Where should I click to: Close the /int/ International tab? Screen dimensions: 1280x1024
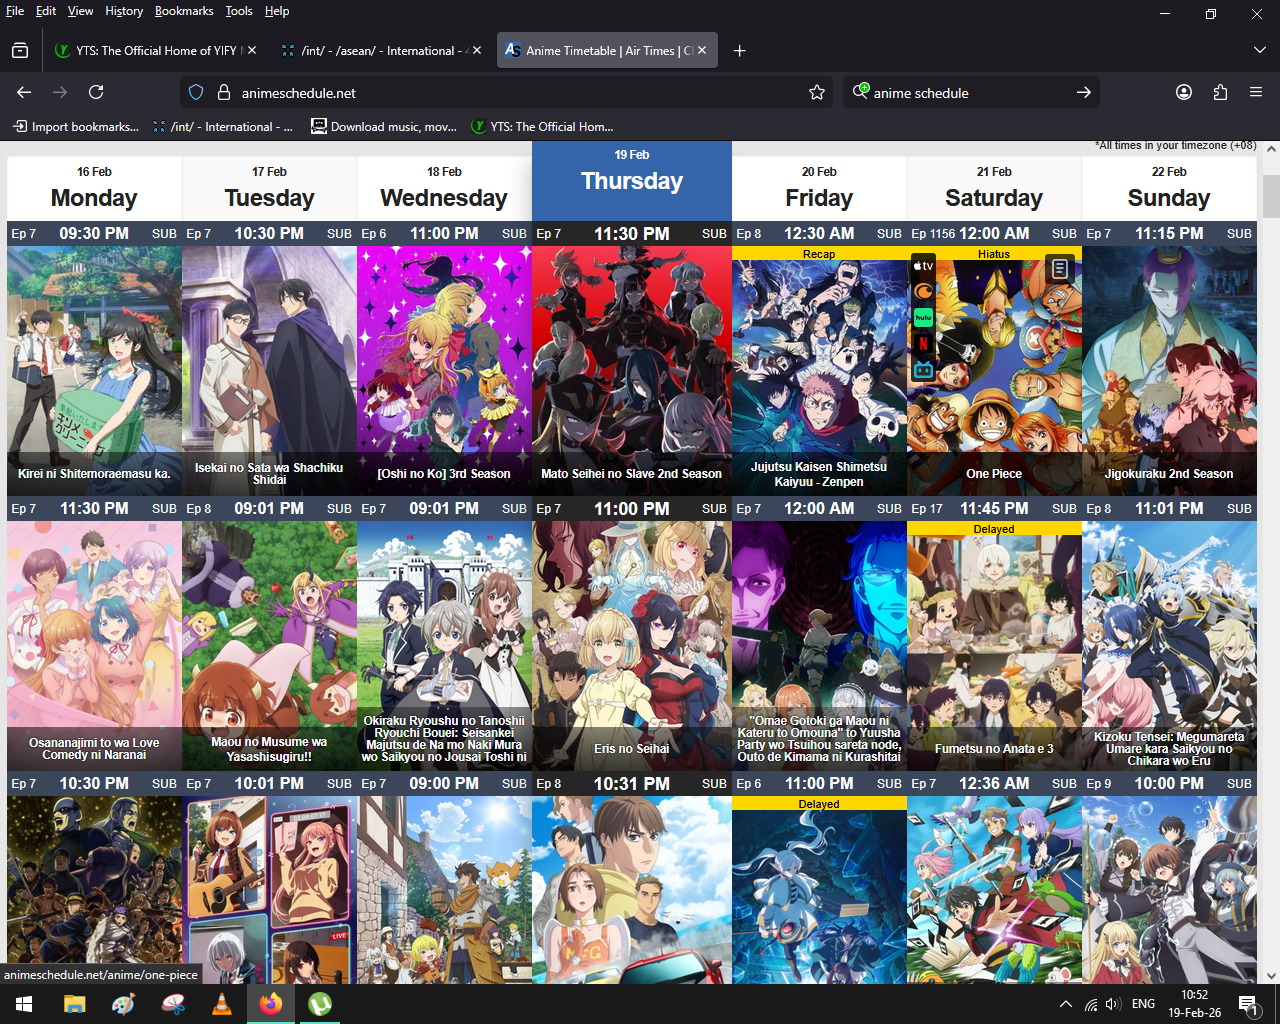point(477,50)
